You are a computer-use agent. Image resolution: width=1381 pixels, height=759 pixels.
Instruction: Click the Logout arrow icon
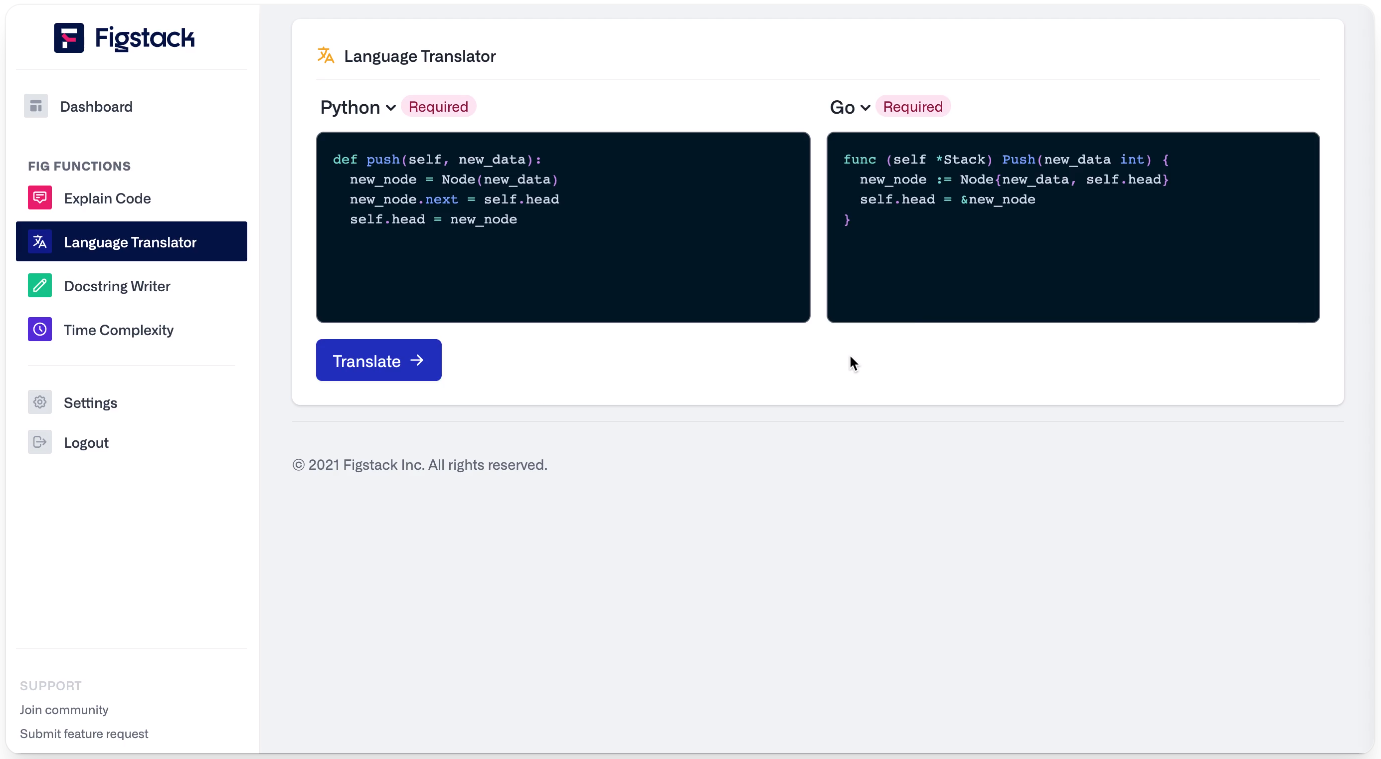click(x=40, y=442)
